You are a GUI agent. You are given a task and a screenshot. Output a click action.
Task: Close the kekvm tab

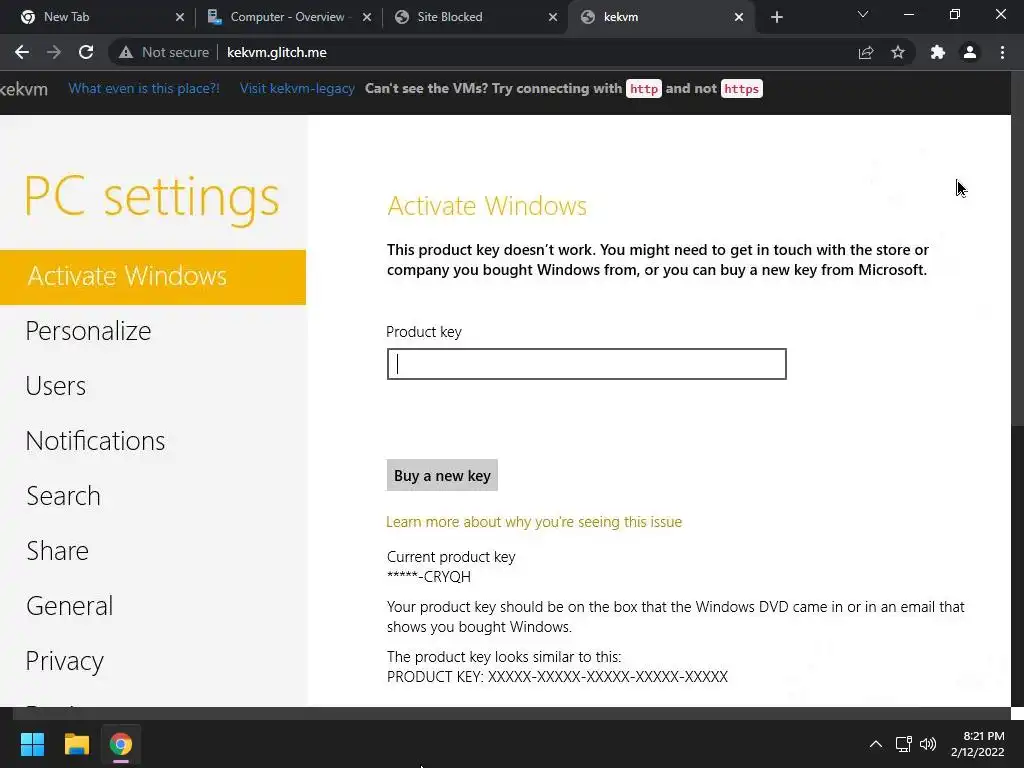[x=739, y=17]
